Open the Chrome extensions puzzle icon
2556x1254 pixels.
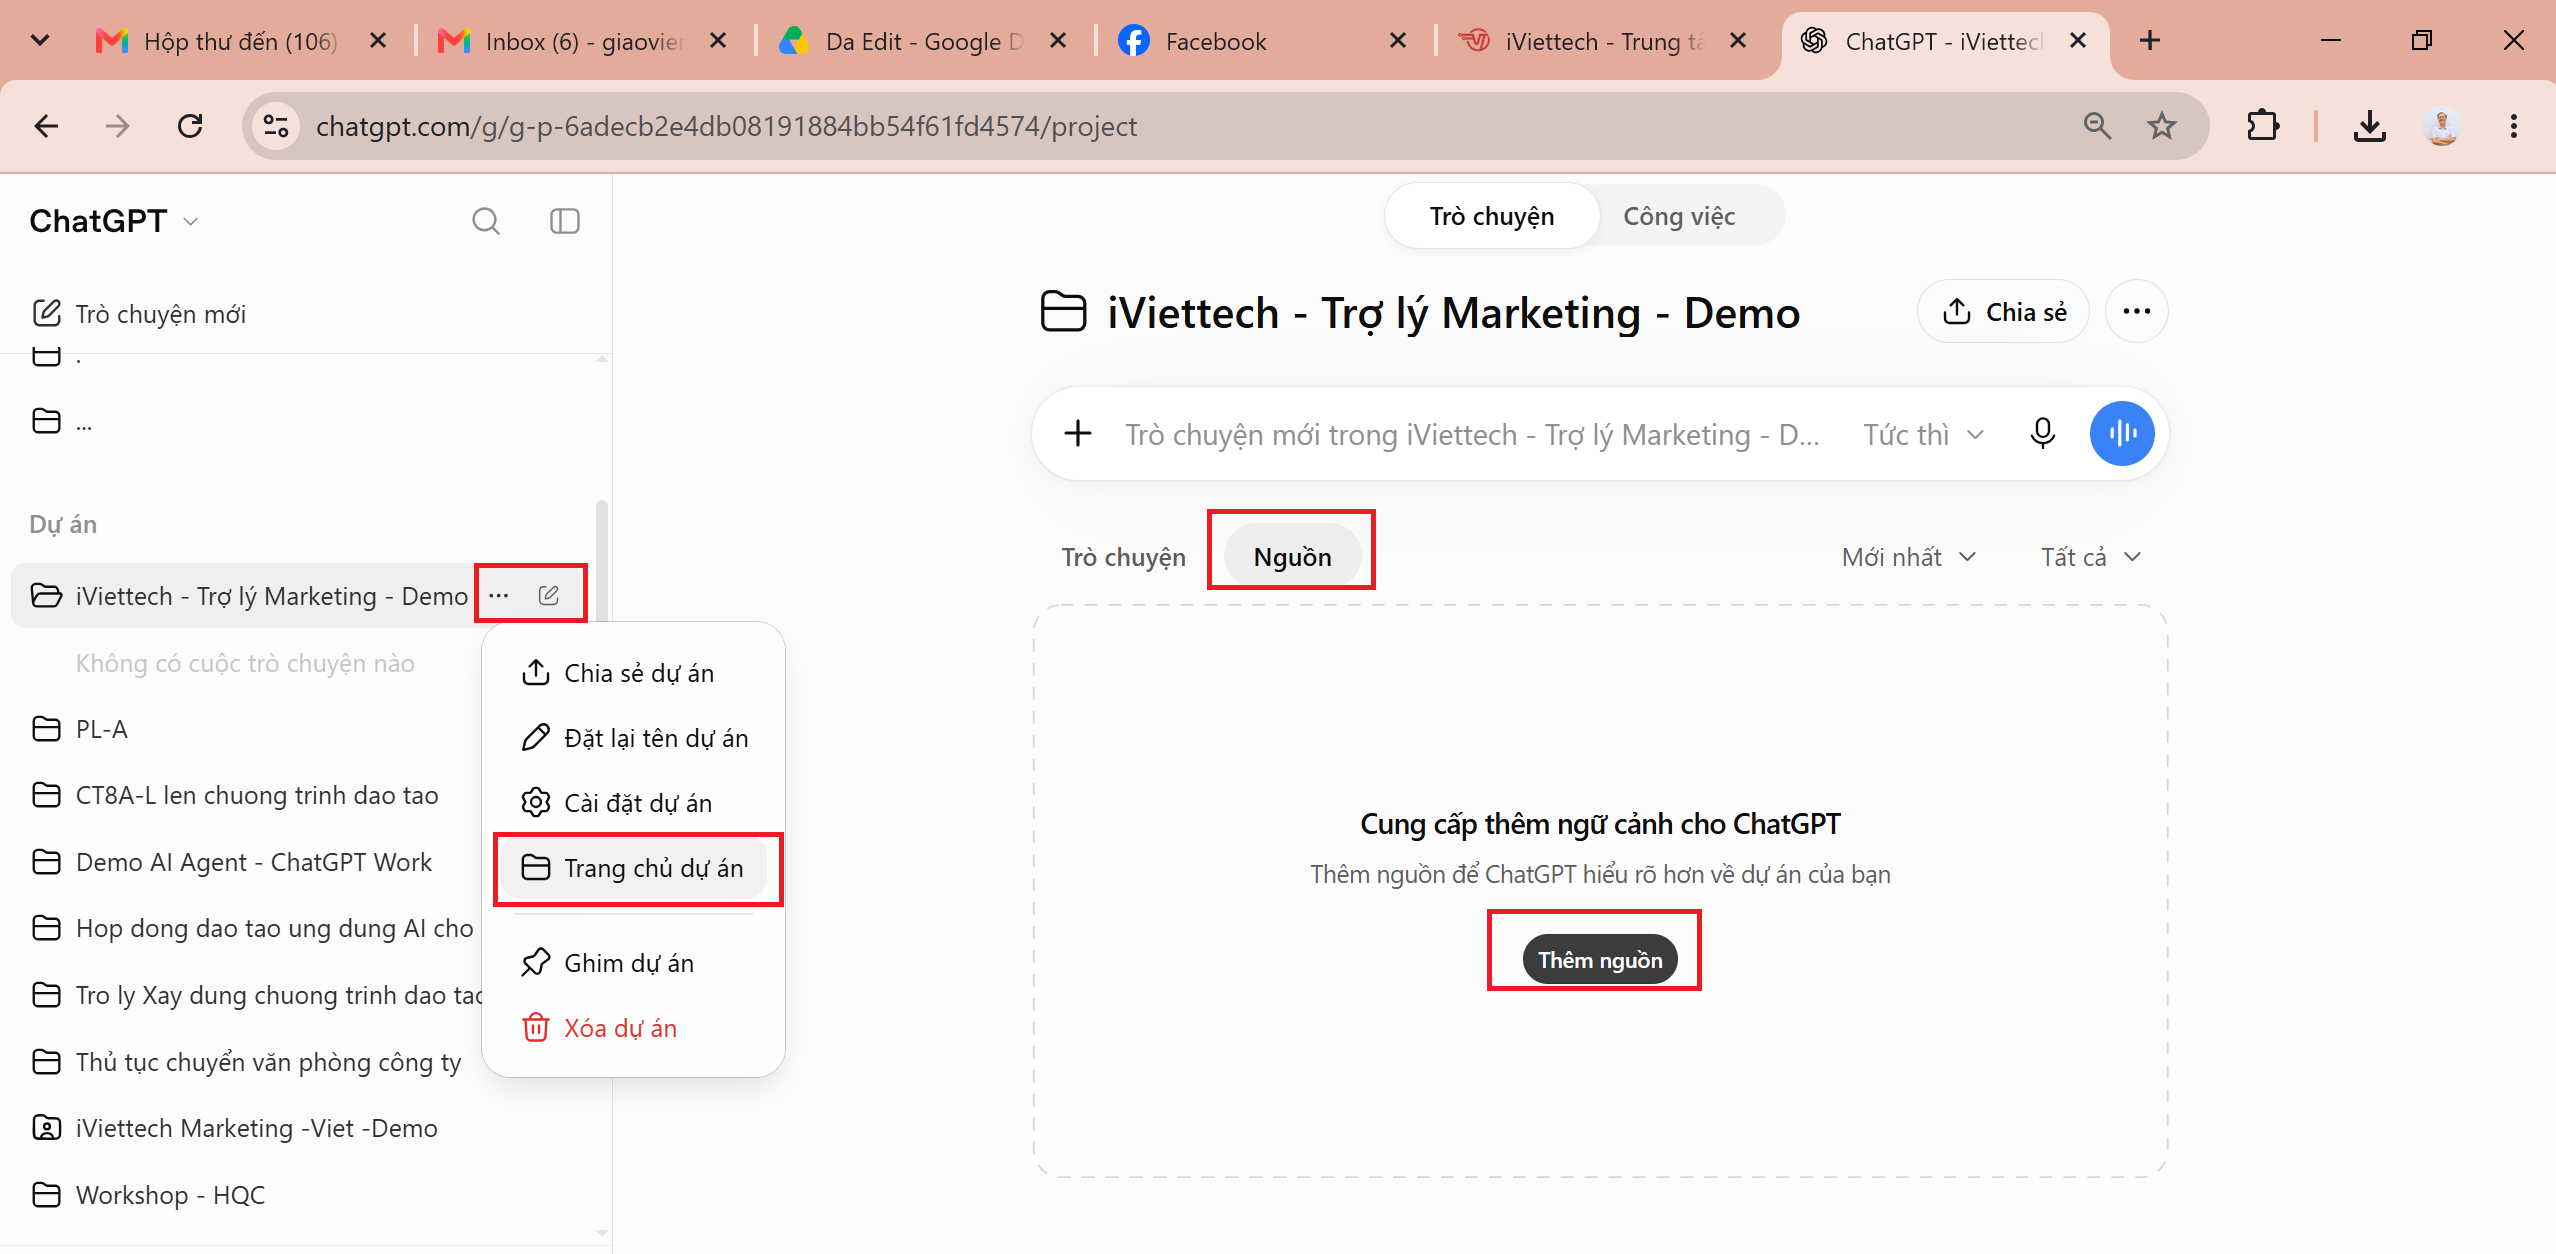click(2262, 126)
